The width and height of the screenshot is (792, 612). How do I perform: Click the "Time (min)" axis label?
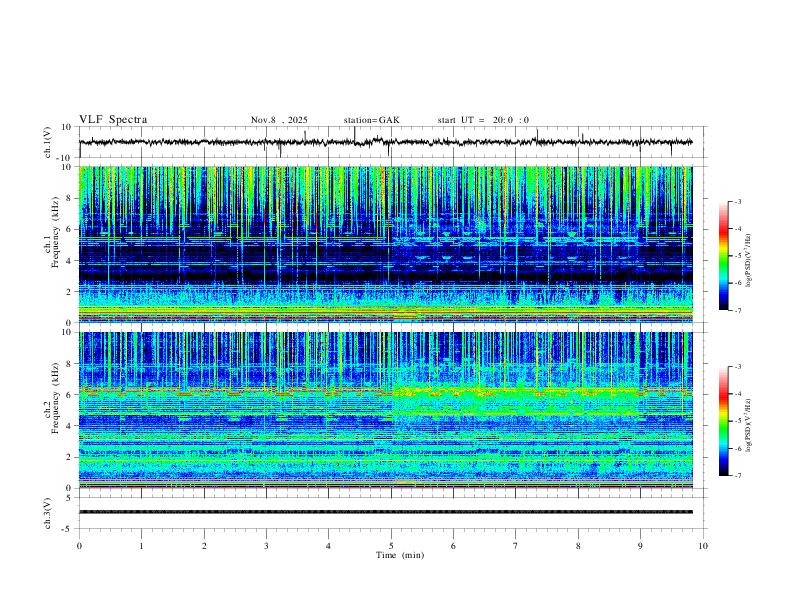(400, 555)
